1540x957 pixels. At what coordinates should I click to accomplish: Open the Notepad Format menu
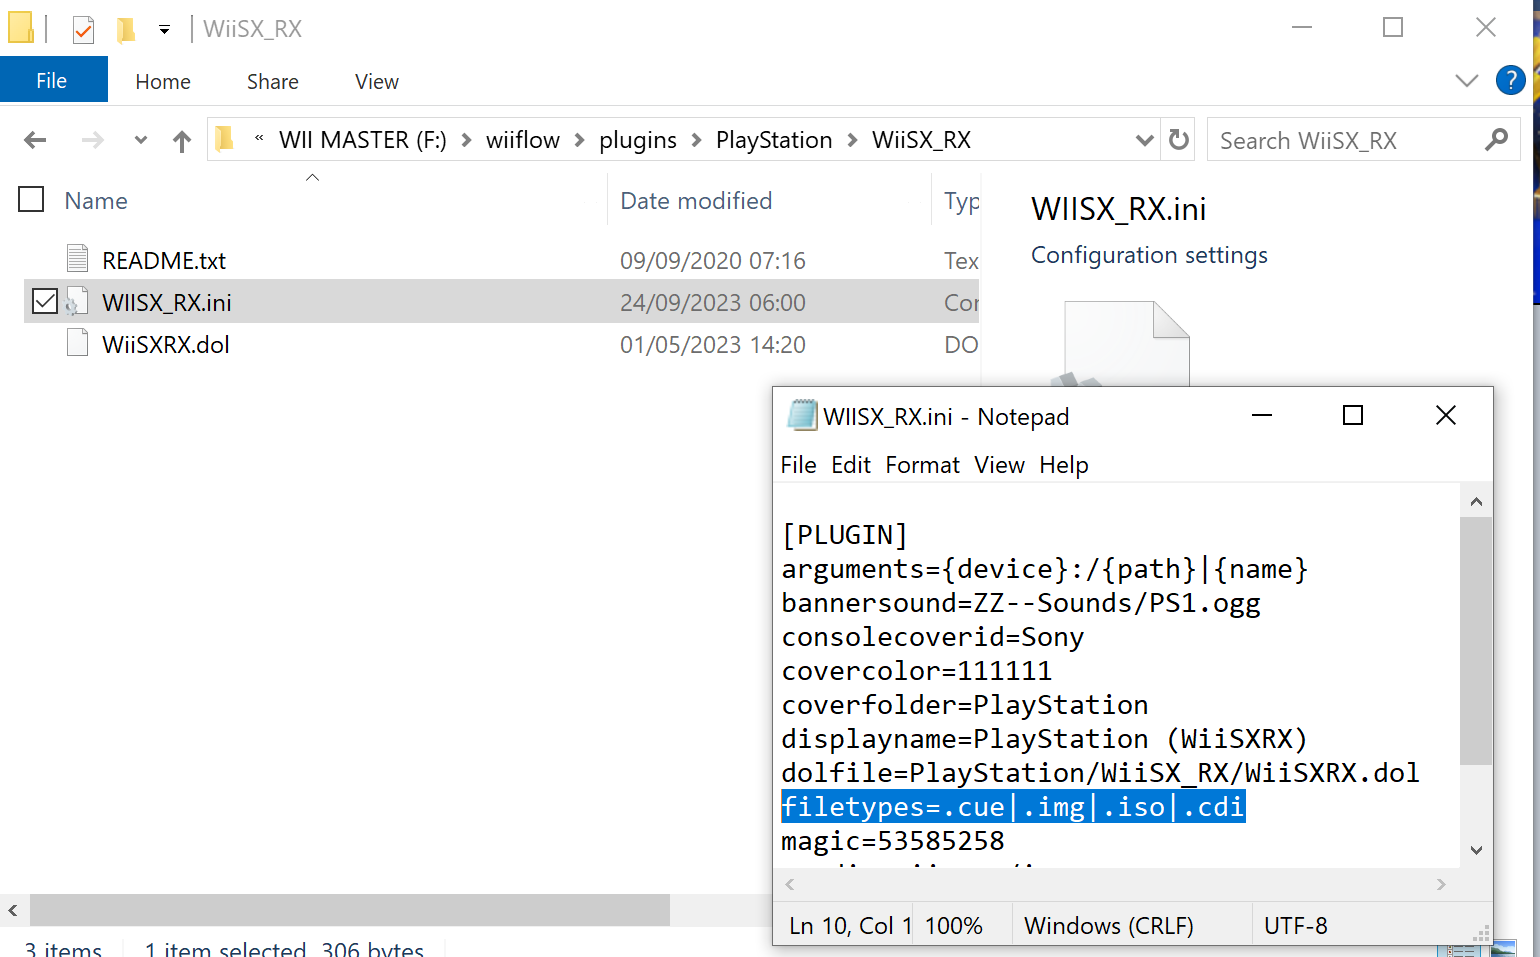point(922,465)
